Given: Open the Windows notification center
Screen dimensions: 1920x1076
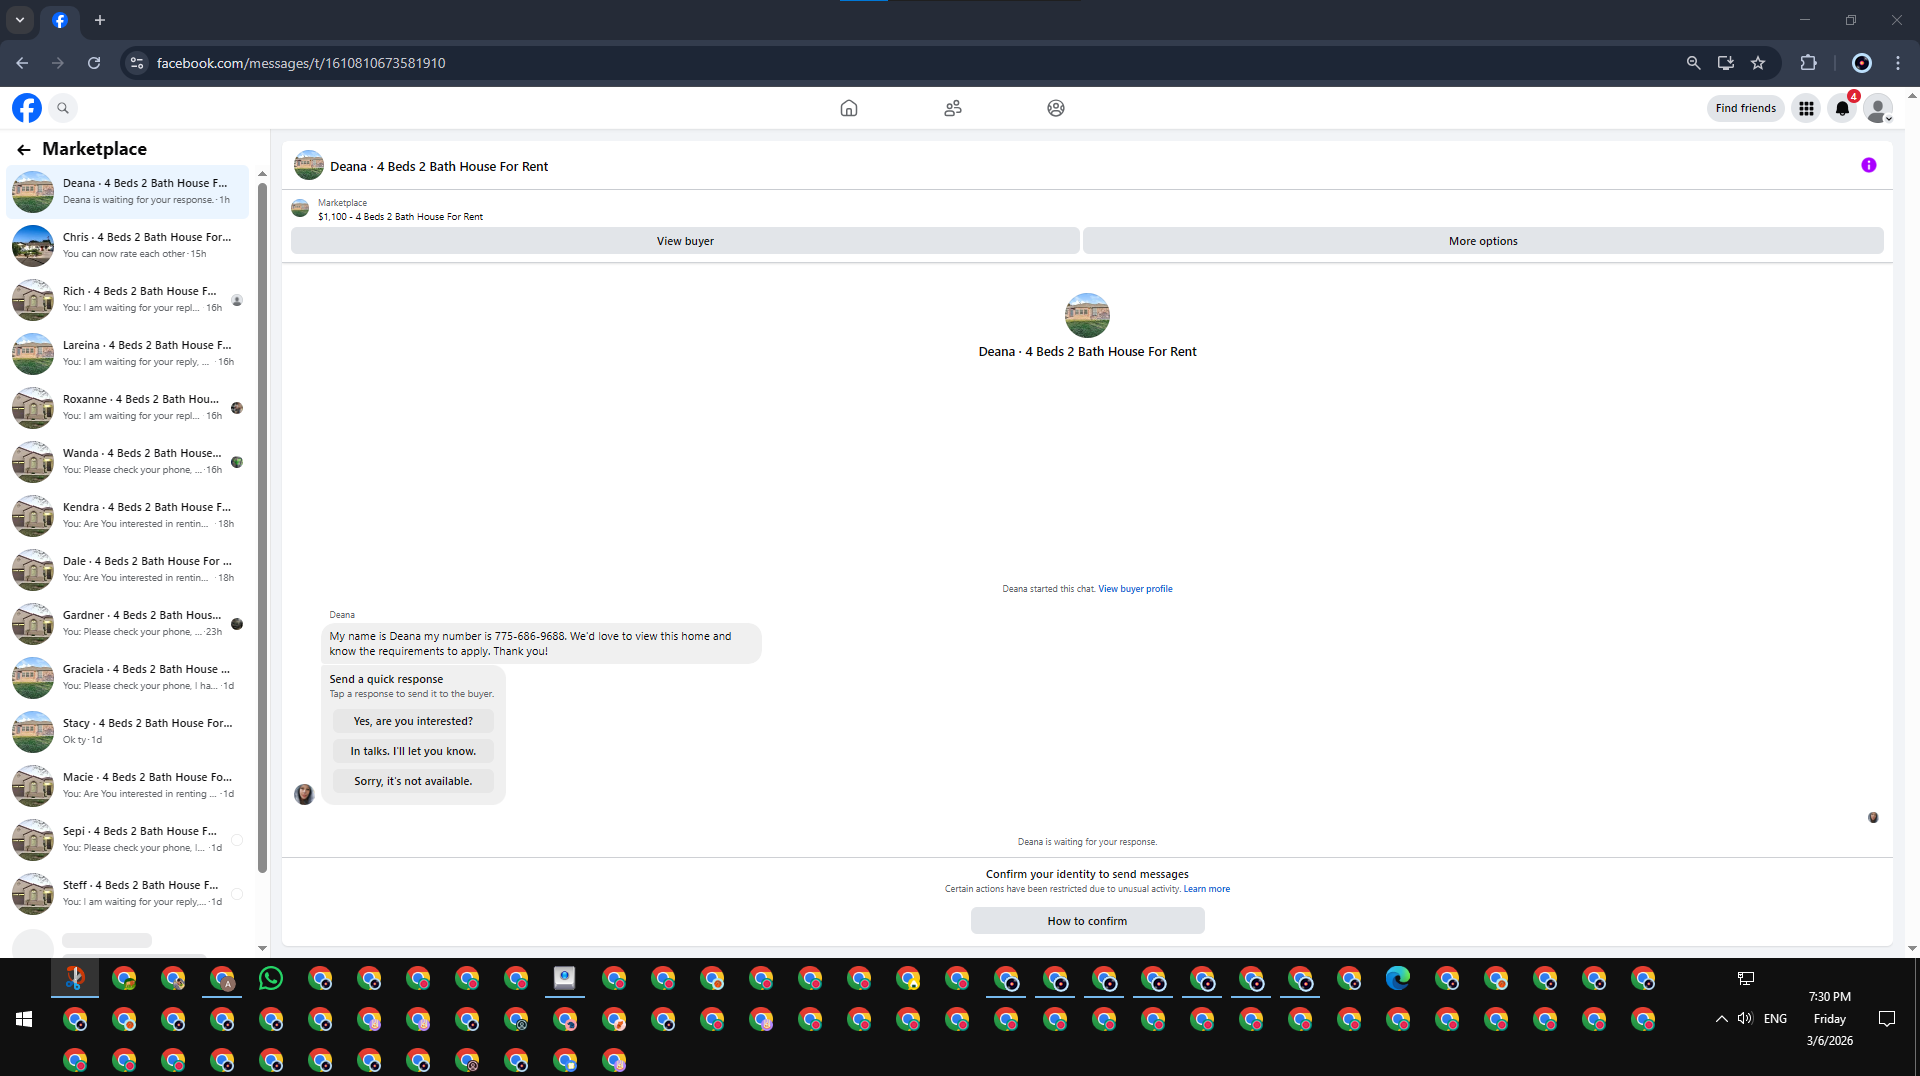Looking at the screenshot, I should [x=1887, y=1019].
